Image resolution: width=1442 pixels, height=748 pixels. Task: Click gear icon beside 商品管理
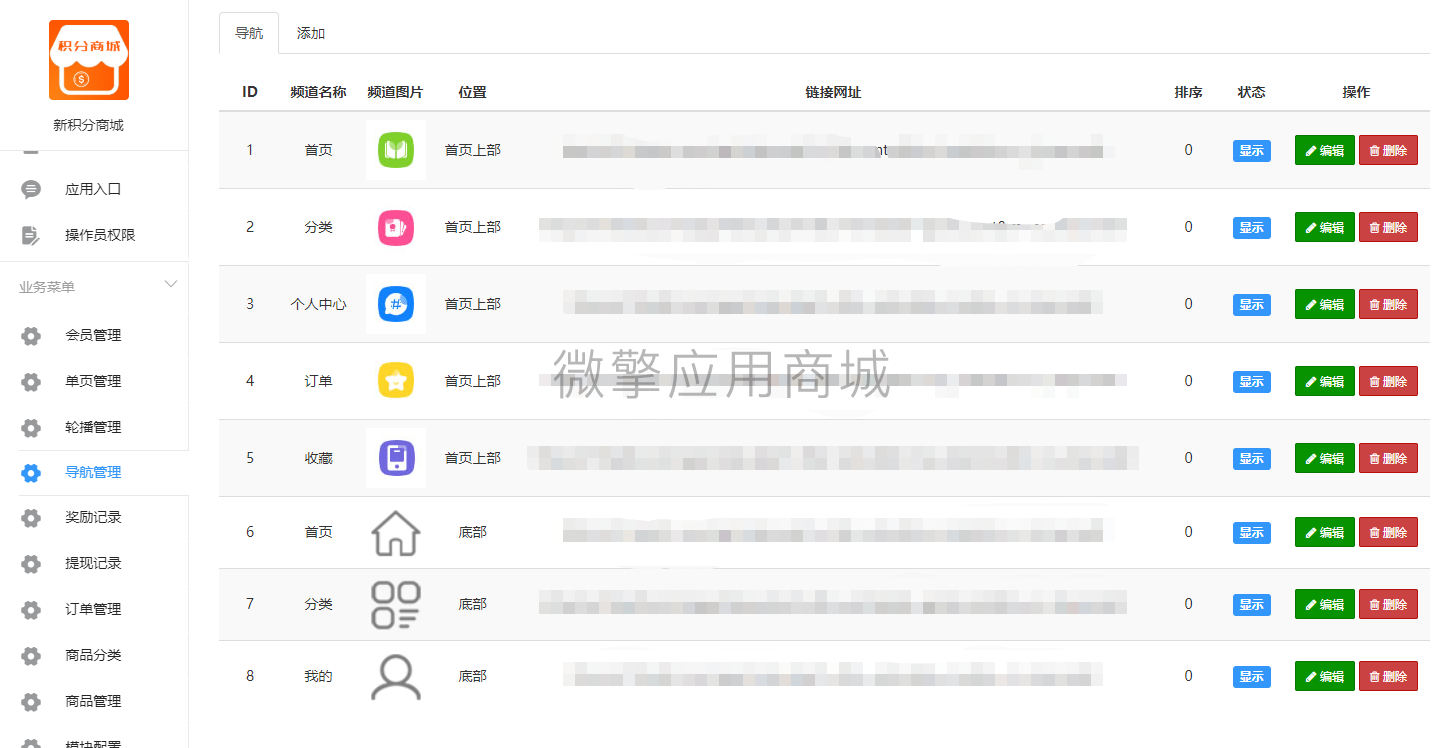click(x=31, y=702)
